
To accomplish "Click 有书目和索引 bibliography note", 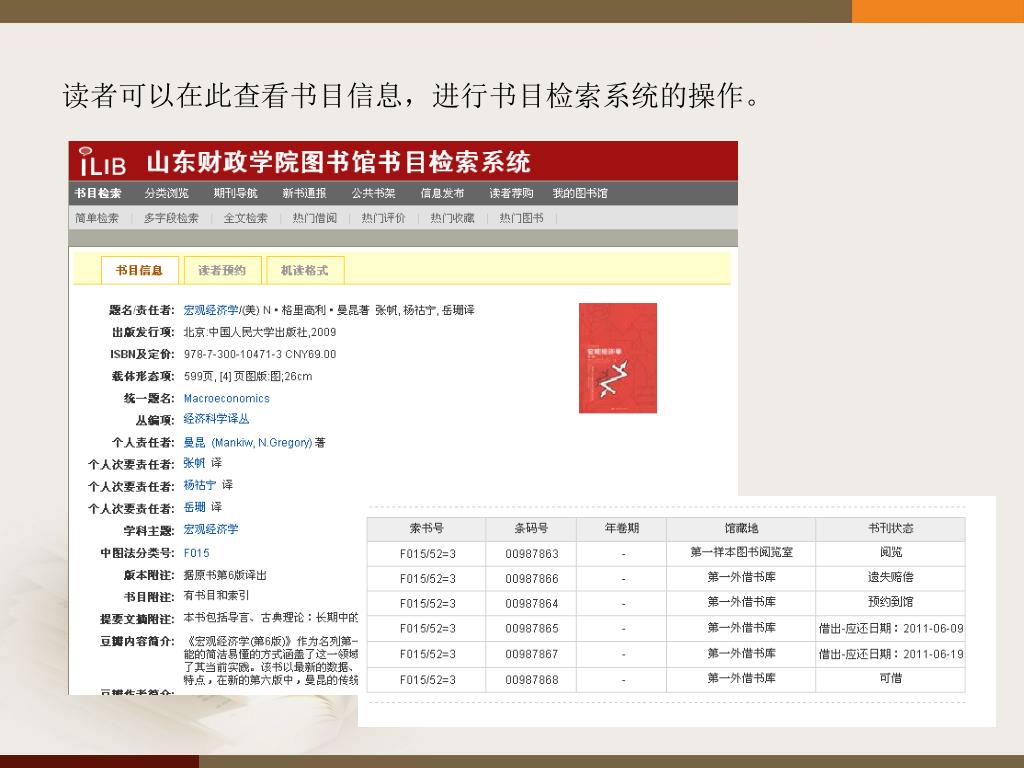I will point(216,596).
